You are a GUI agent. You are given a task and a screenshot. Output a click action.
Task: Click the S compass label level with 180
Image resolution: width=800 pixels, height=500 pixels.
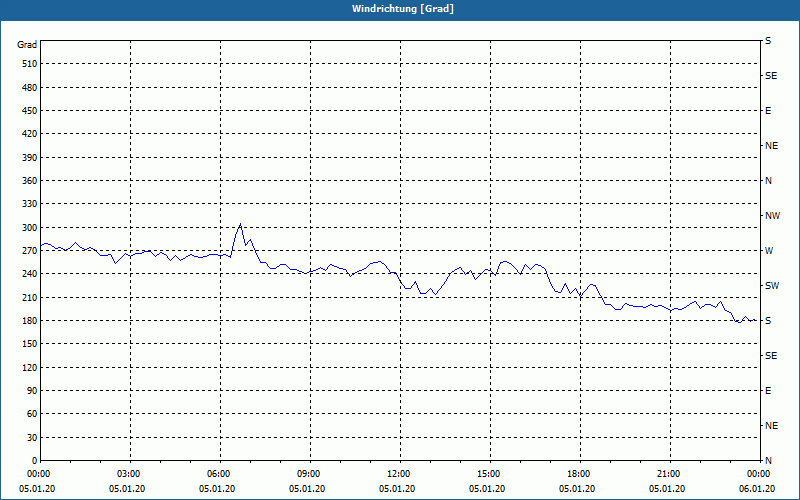point(768,320)
